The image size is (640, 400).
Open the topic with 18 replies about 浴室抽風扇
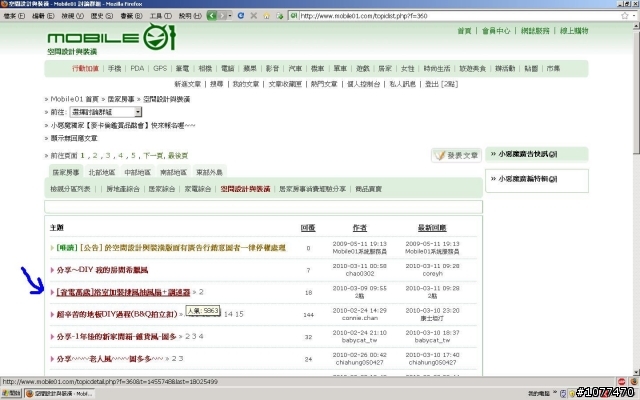(x=123, y=292)
